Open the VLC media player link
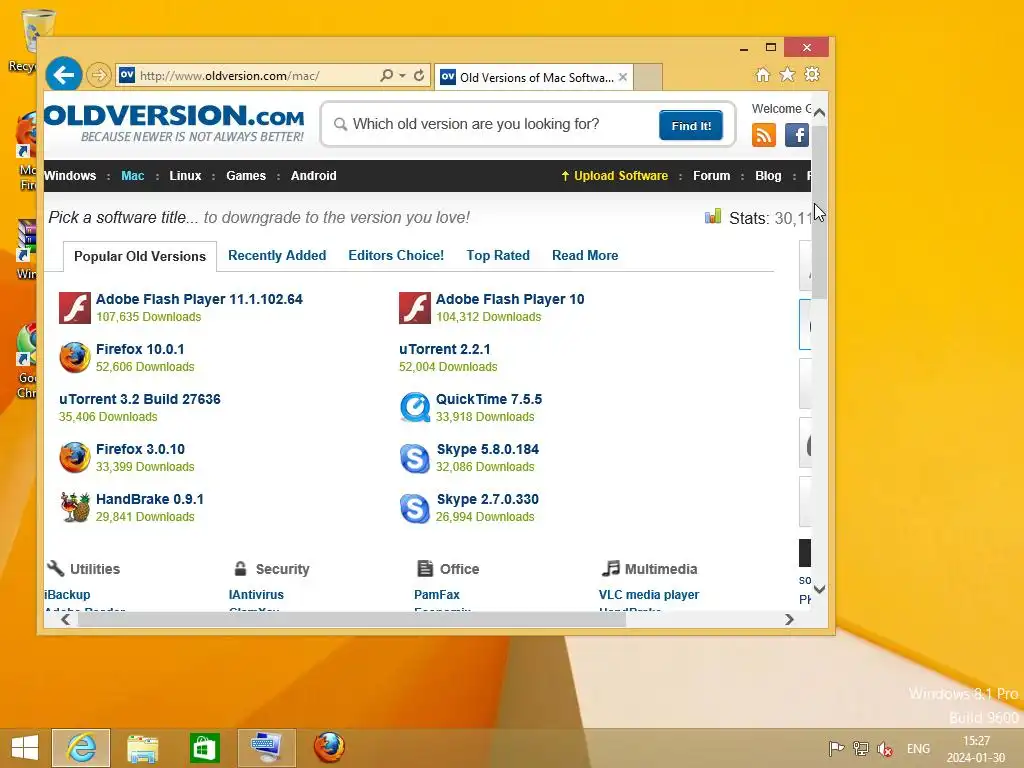 (x=648, y=595)
